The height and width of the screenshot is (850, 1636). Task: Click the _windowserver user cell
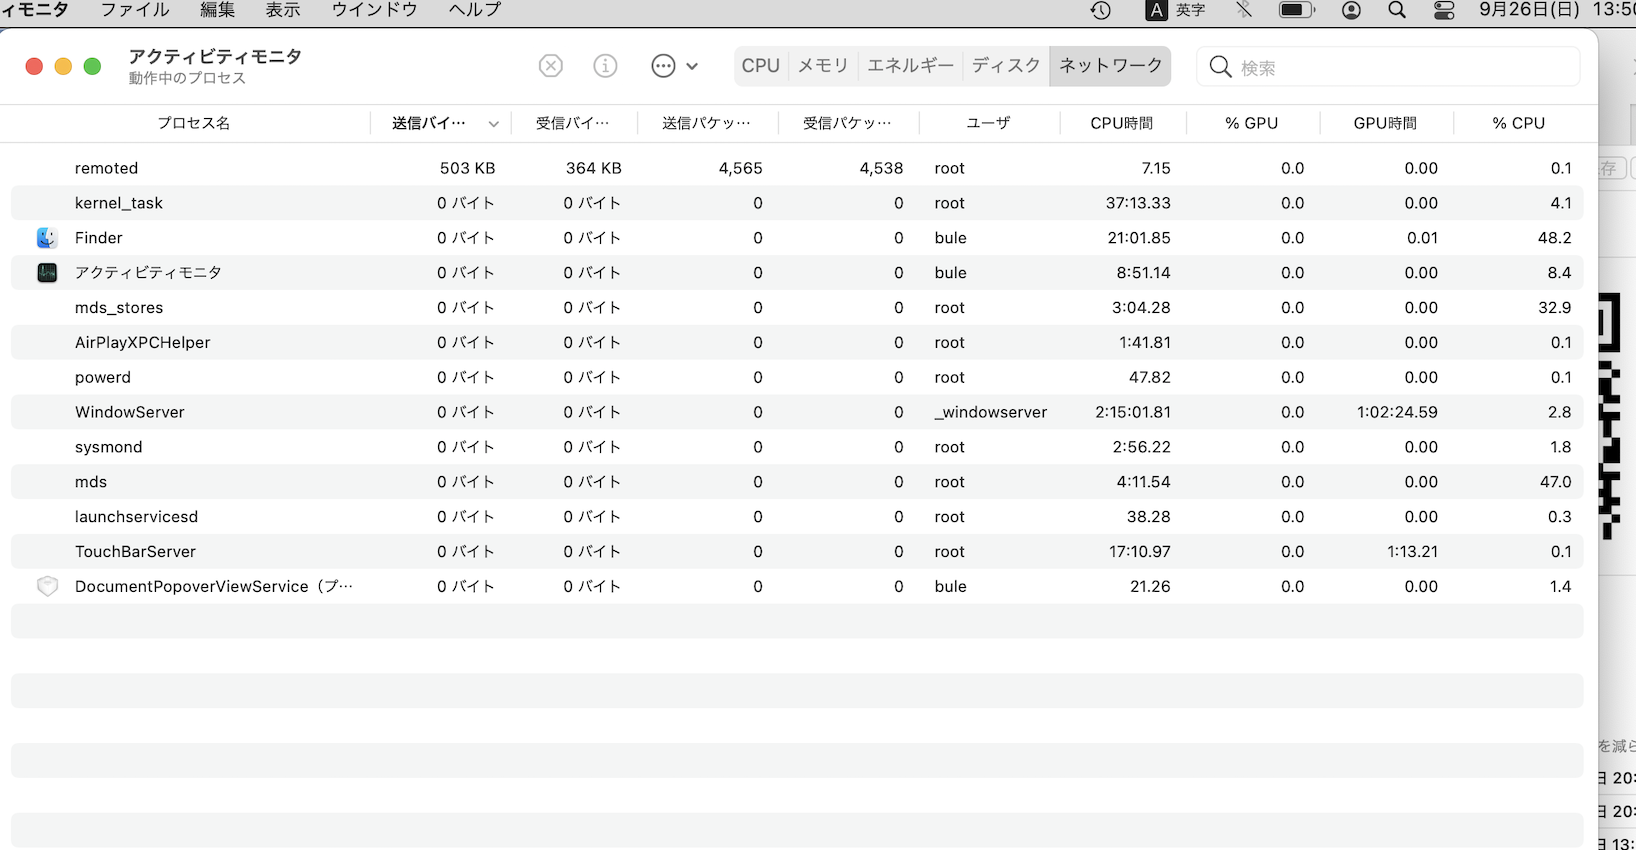pyautogui.click(x=991, y=412)
